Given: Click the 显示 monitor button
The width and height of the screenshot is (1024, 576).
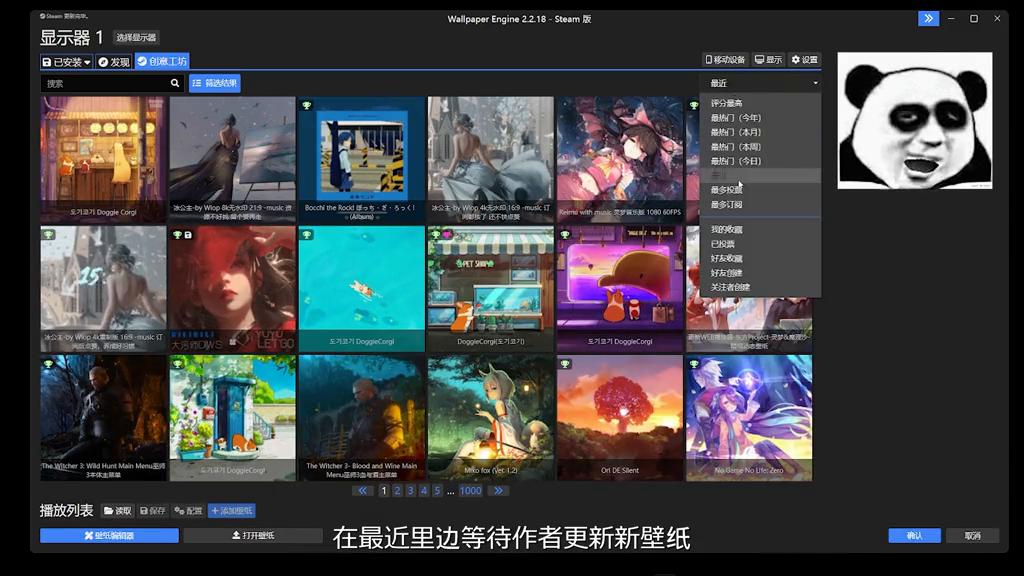Looking at the screenshot, I should coord(768,59).
